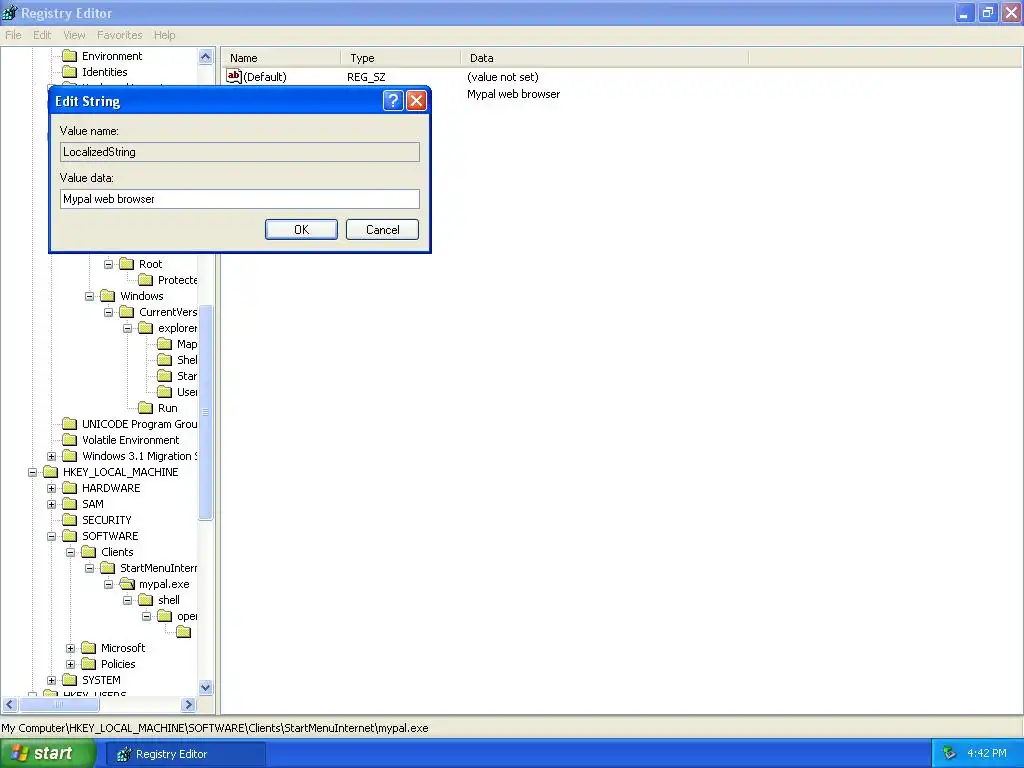The width and height of the screenshot is (1024, 768).
Task: Click the system tray network icon
Action: (949, 754)
